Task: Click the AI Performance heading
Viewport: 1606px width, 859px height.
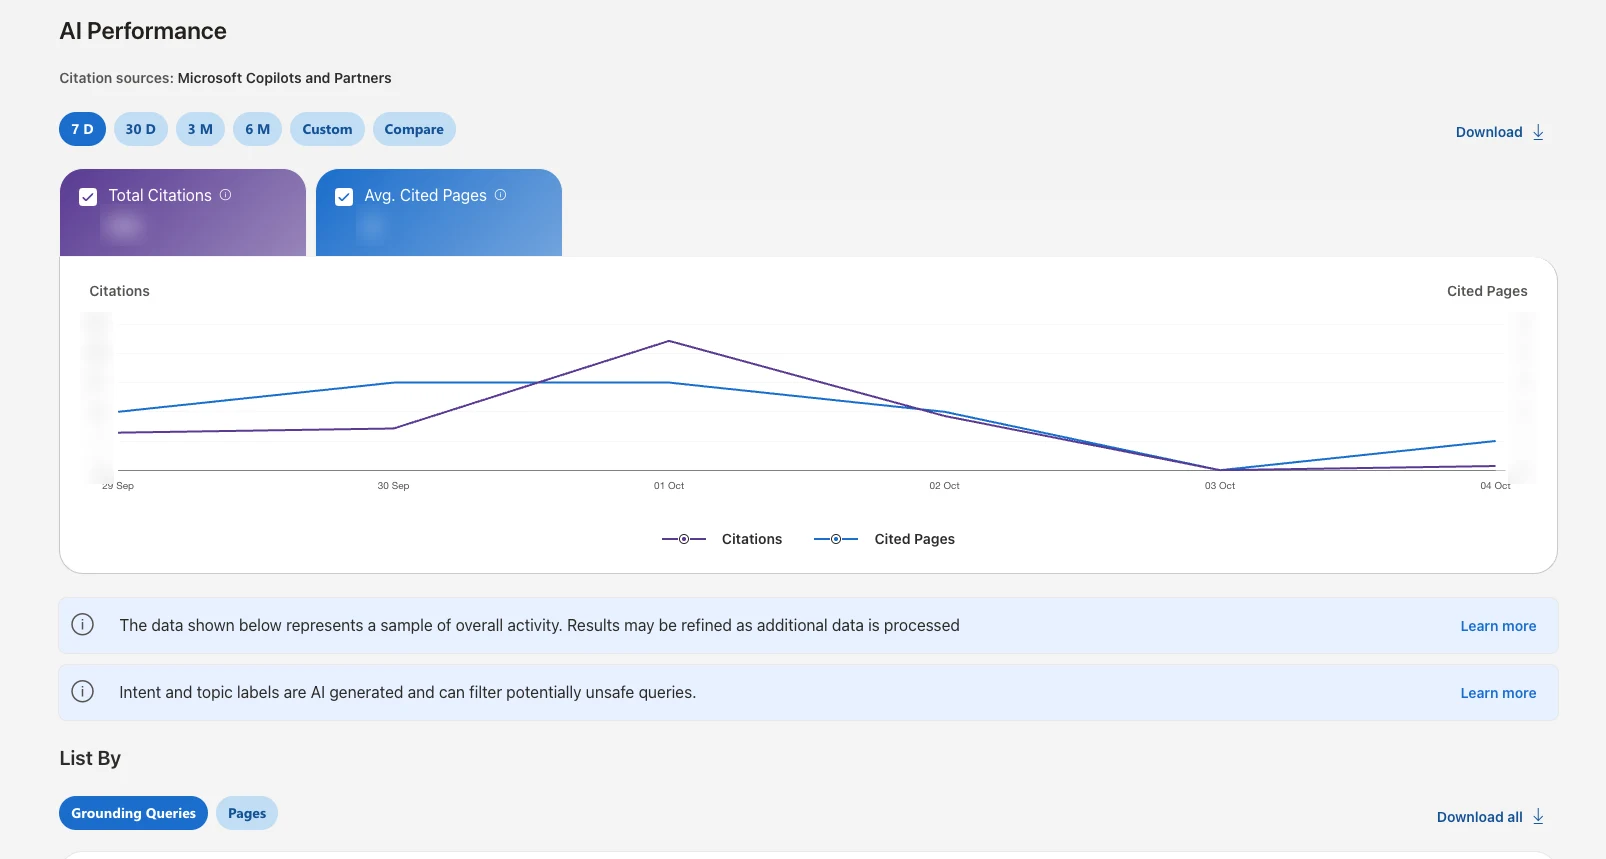Action: [x=143, y=31]
